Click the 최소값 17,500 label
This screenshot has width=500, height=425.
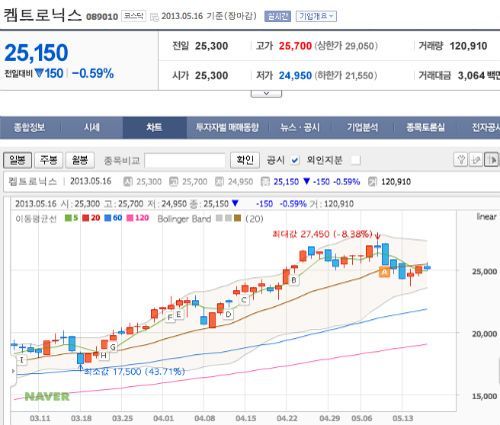click(134, 371)
